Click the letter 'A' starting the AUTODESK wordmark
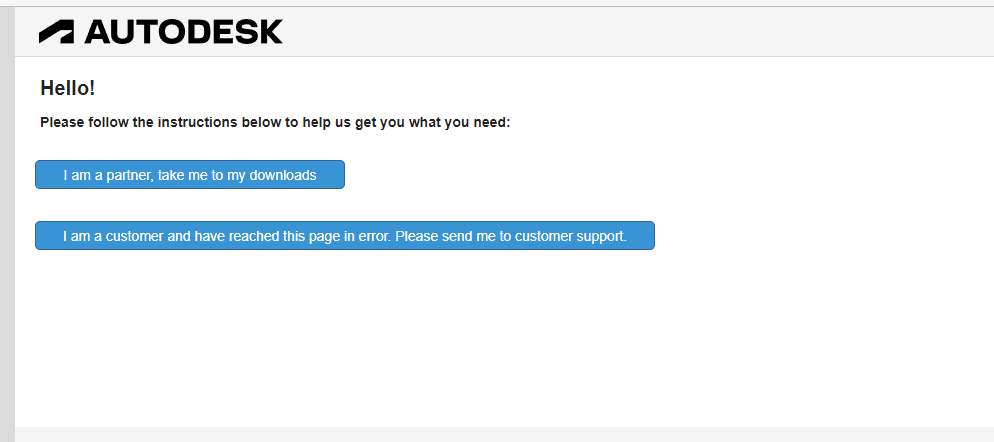The width and height of the screenshot is (994, 442). (98, 32)
